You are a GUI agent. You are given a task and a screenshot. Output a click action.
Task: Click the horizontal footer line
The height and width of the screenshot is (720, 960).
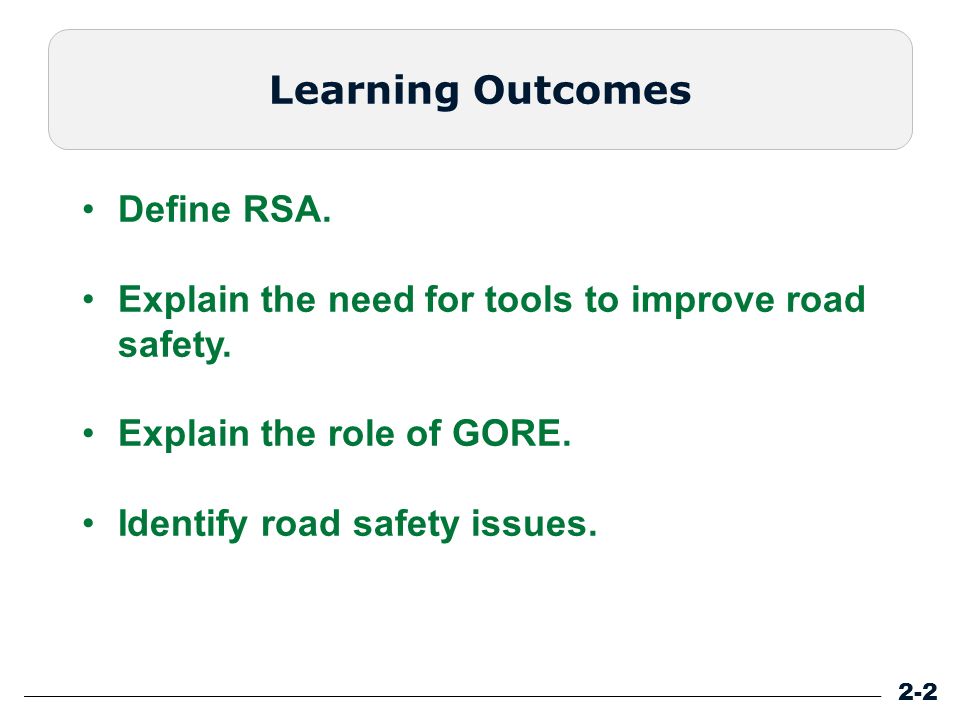[x=452, y=696]
